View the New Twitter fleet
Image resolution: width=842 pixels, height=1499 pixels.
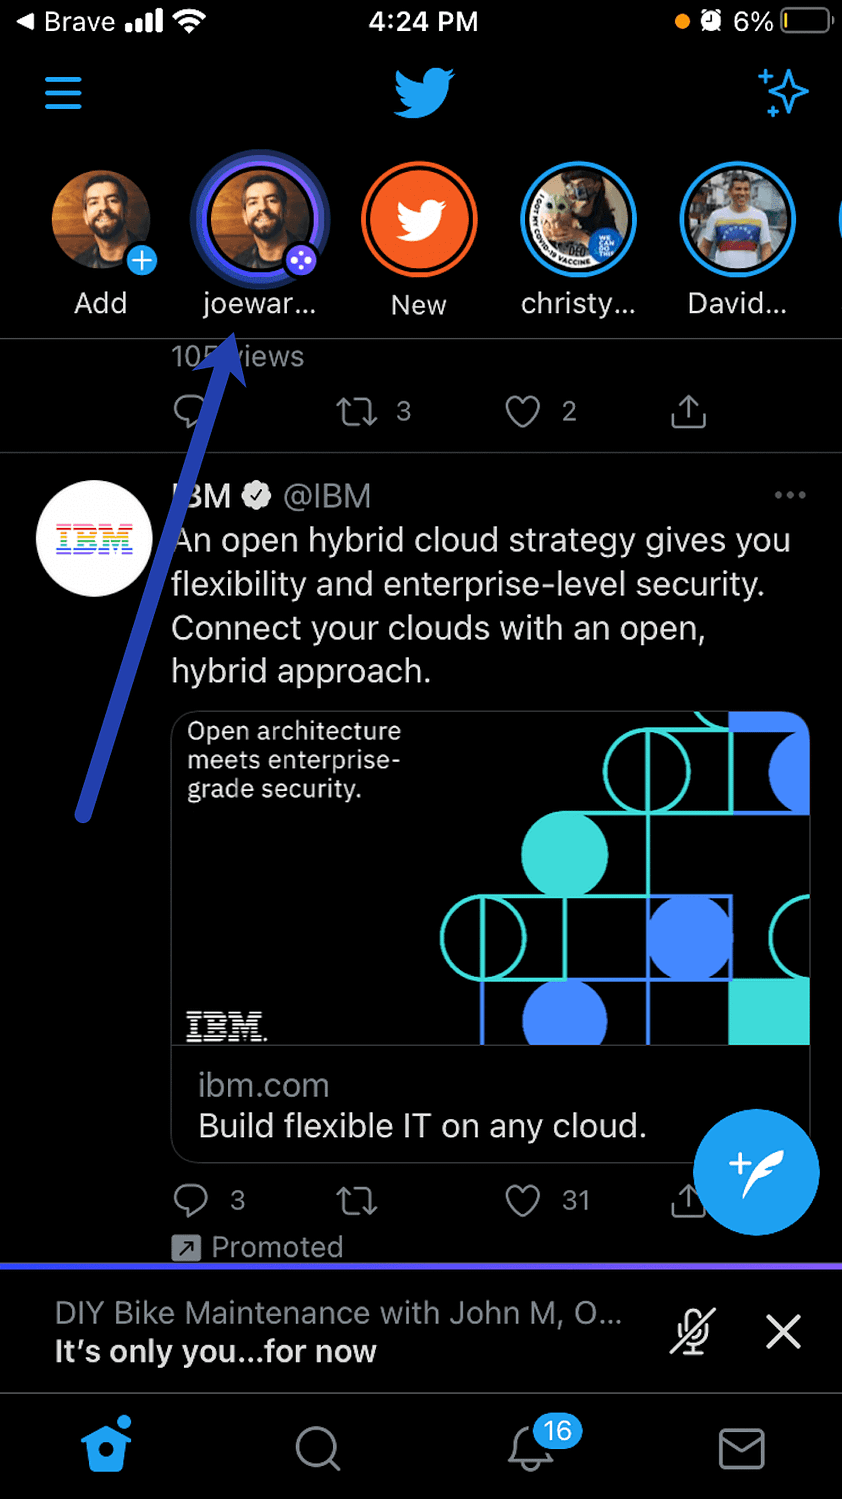pos(419,220)
